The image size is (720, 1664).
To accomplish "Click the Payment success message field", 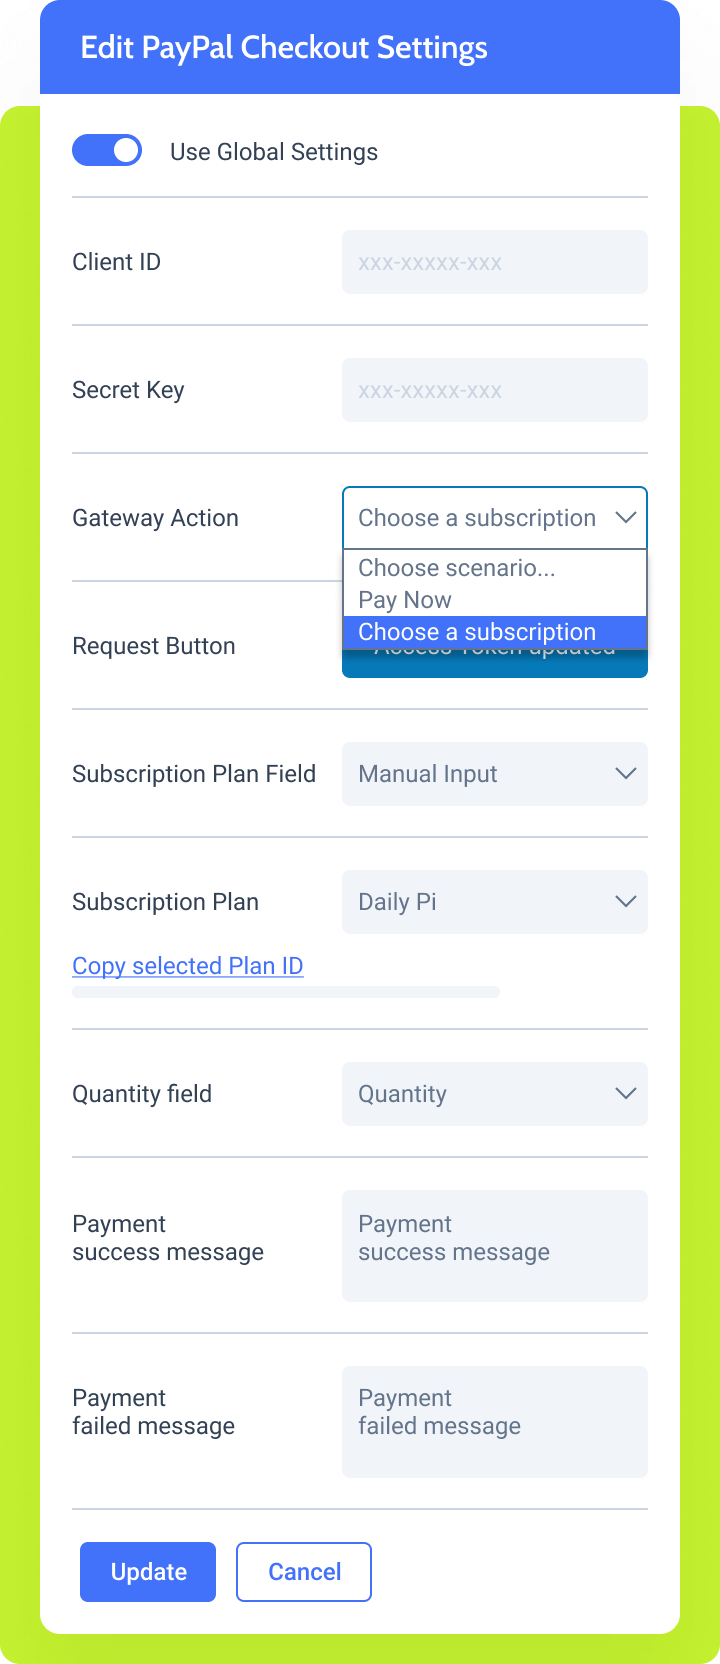I will coord(494,1245).
